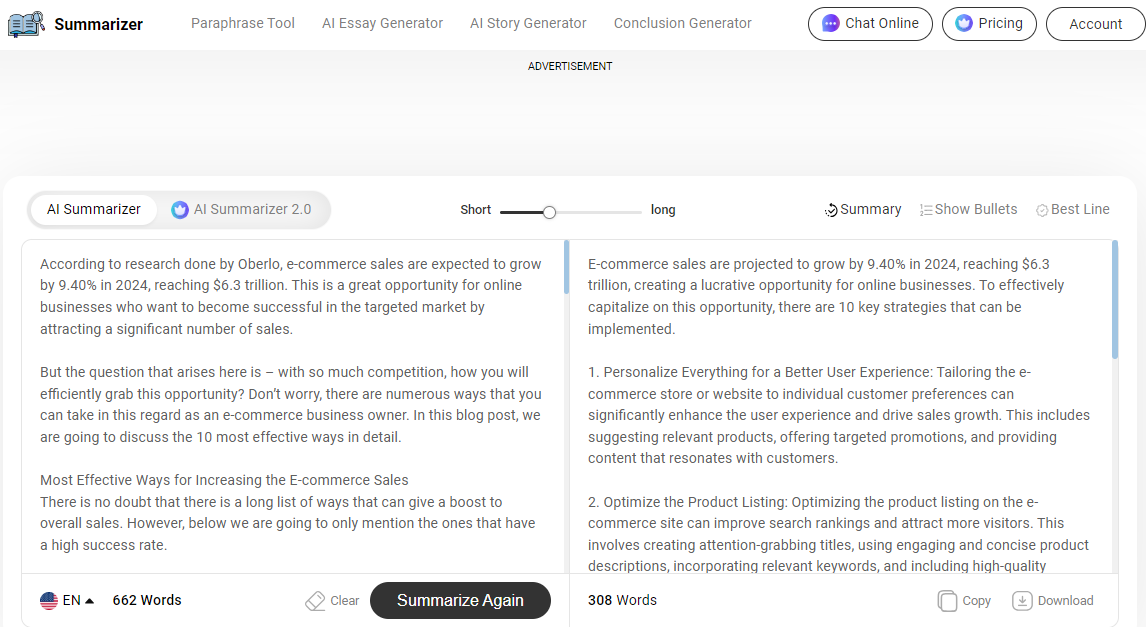Click the US flag language icon
The image size is (1146, 627).
(x=49, y=601)
